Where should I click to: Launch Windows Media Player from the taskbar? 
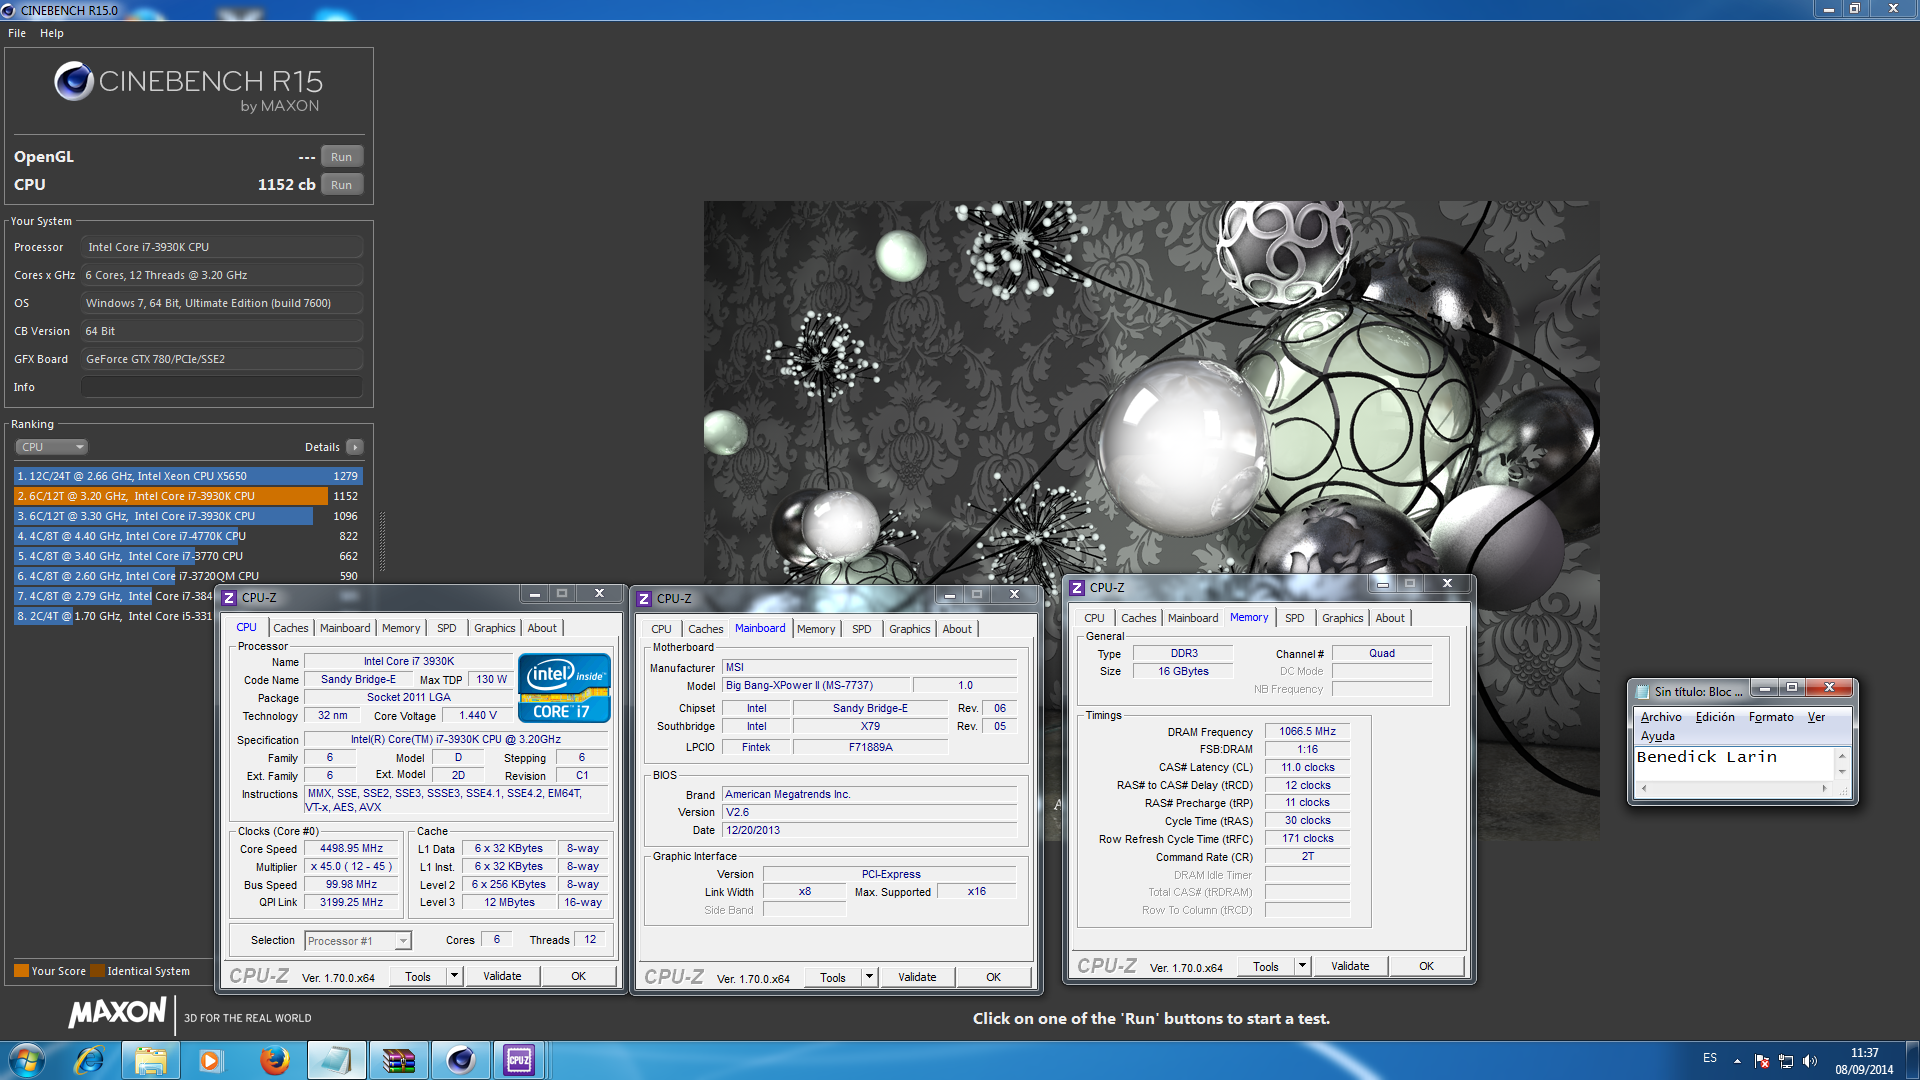211,1060
